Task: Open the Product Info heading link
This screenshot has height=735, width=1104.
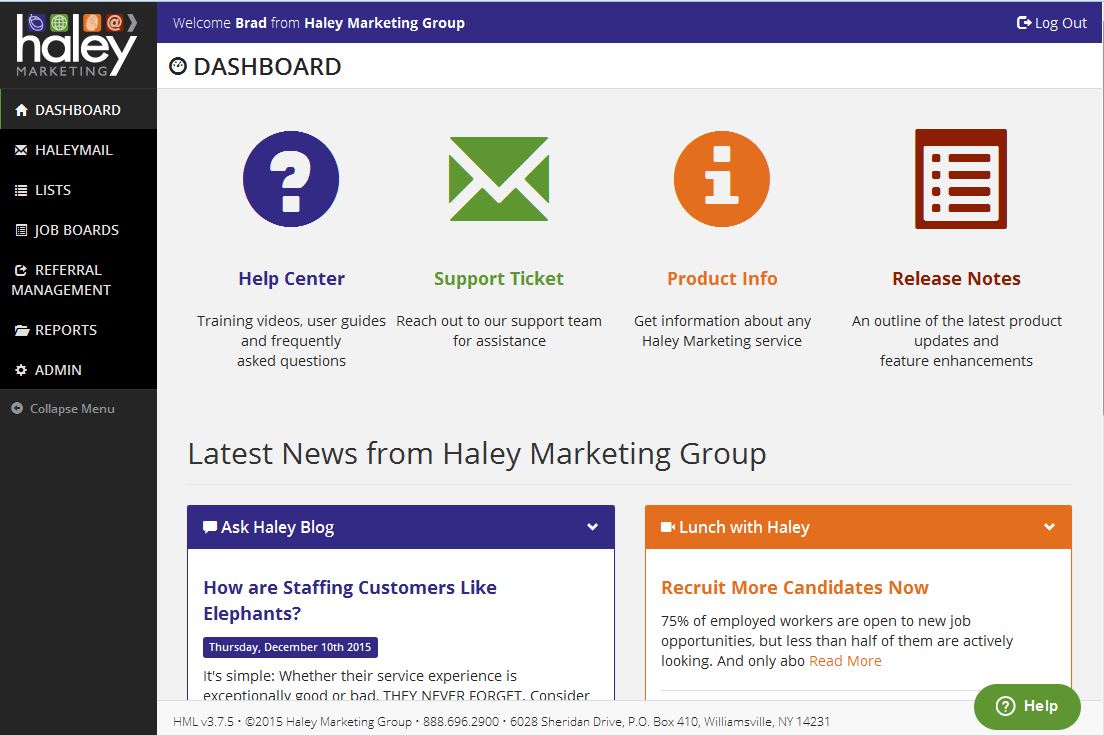Action: pos(722,279)
